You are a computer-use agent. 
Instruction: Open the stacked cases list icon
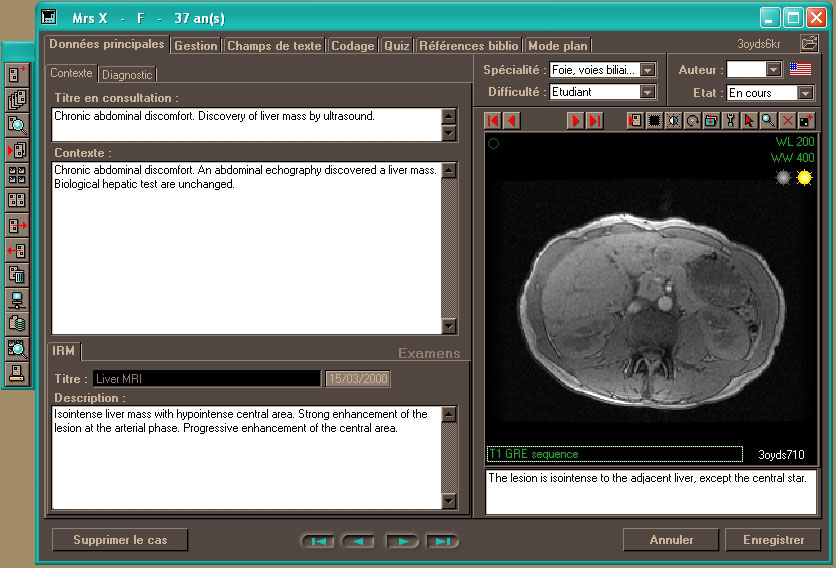tap(17, 100)
